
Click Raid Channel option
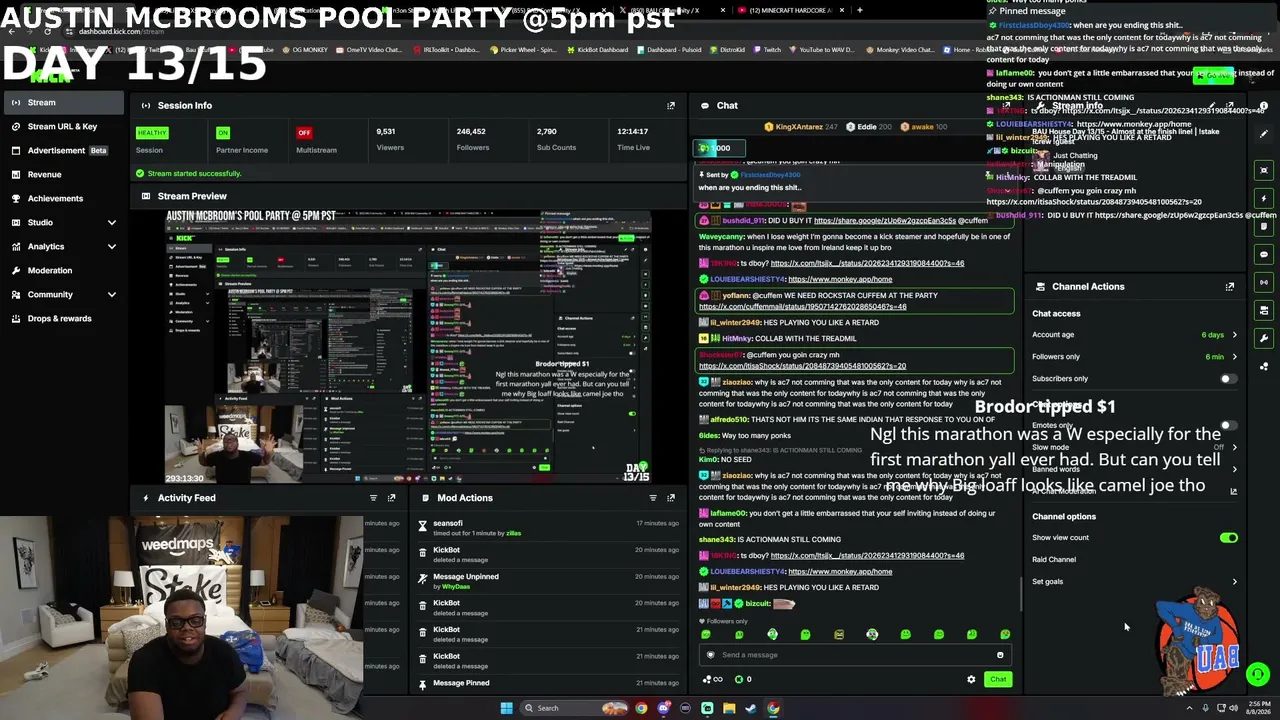pyautogui.click(x=1054, y=560)
